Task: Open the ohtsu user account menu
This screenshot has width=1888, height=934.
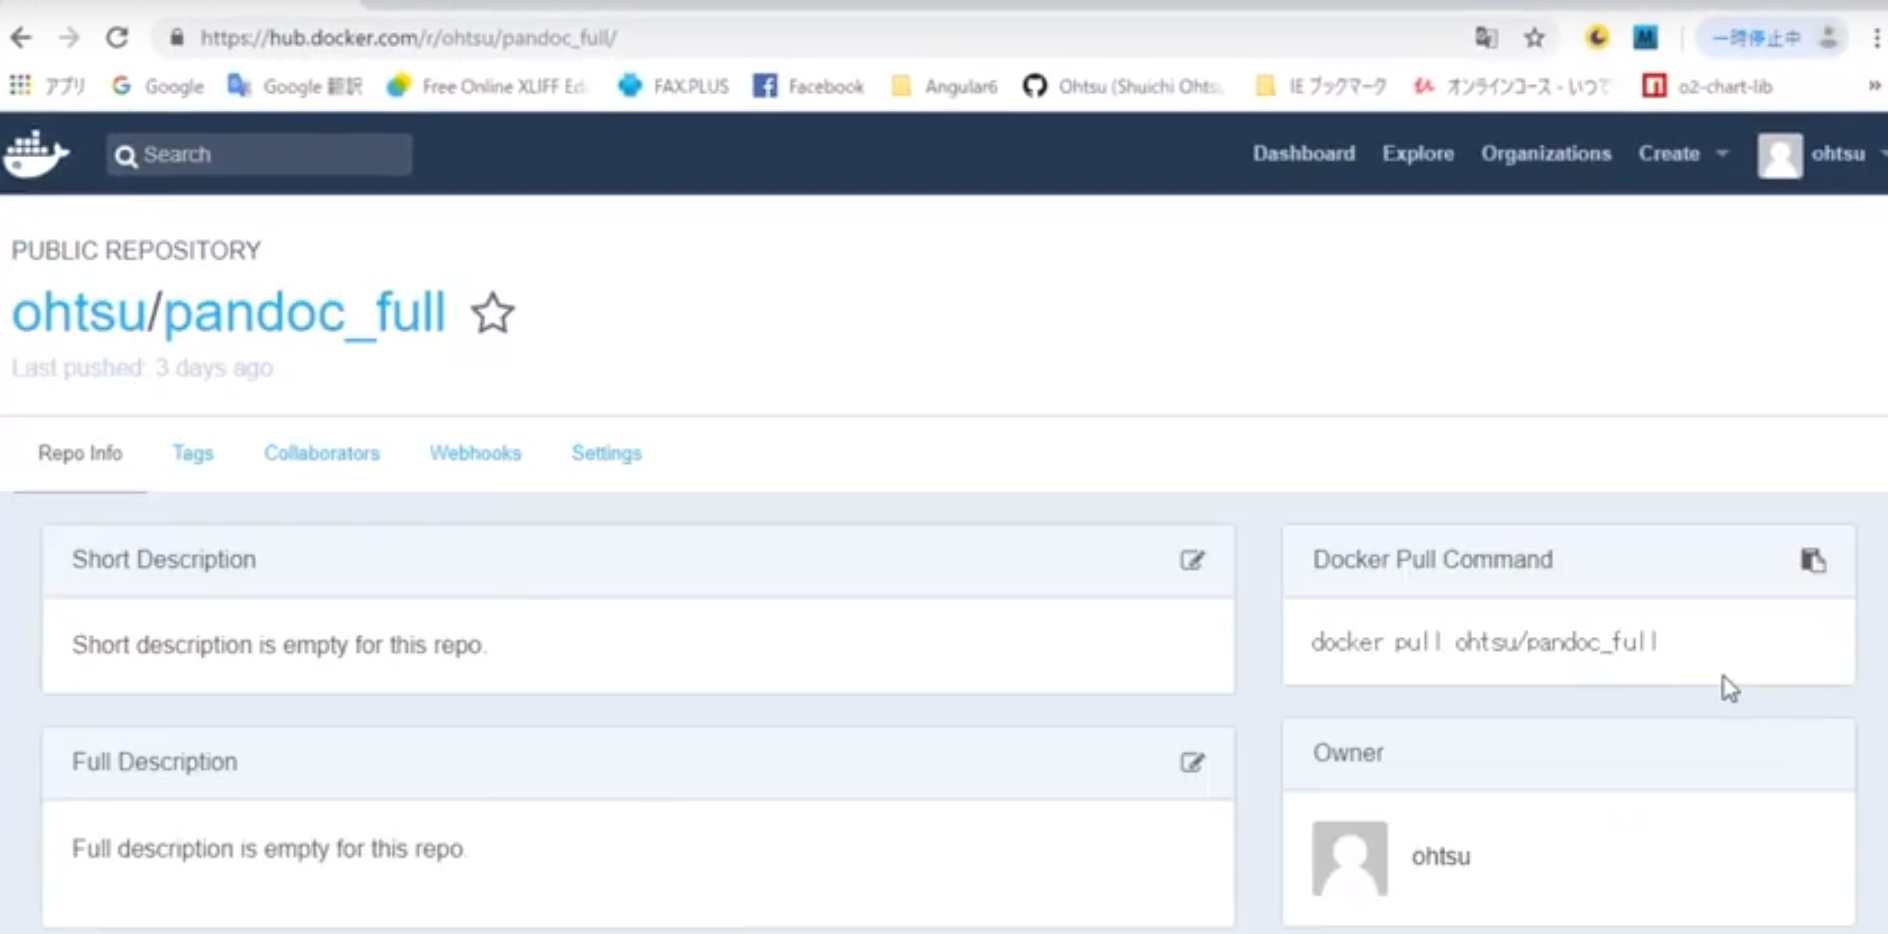Action: click(x=1822, y=154)
